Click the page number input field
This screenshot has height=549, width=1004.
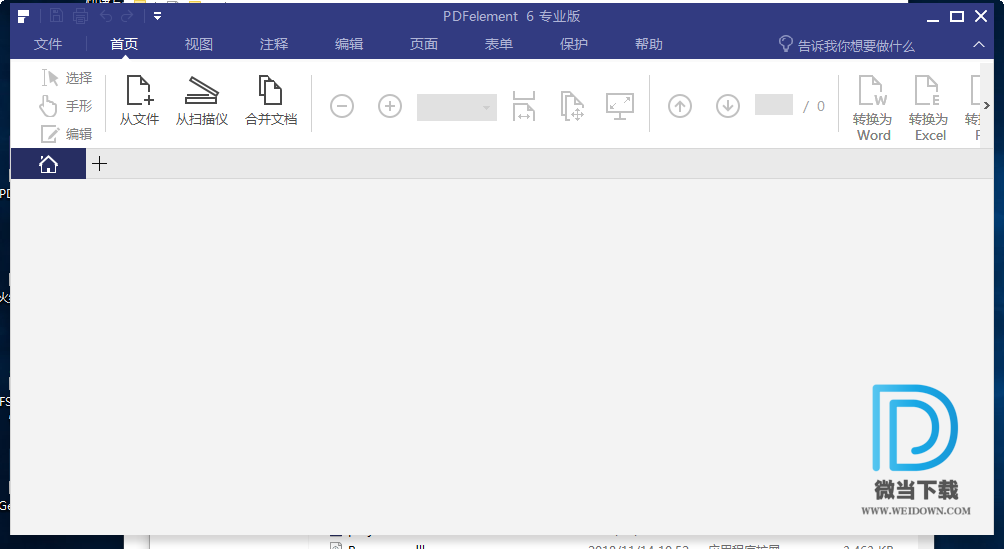tap(773, 105)
